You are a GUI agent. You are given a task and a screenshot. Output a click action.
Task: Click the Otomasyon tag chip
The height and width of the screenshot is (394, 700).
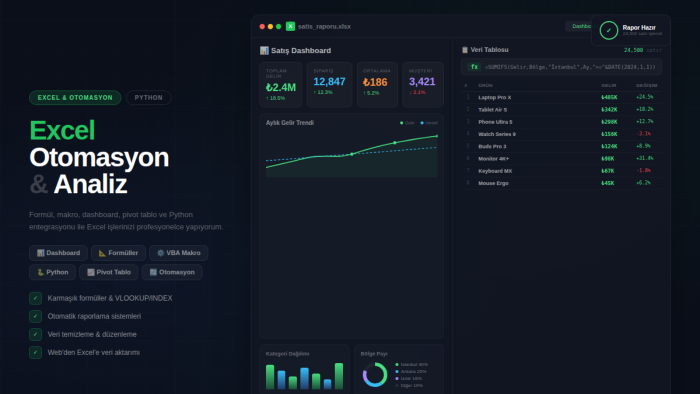[x=172, y=272]
